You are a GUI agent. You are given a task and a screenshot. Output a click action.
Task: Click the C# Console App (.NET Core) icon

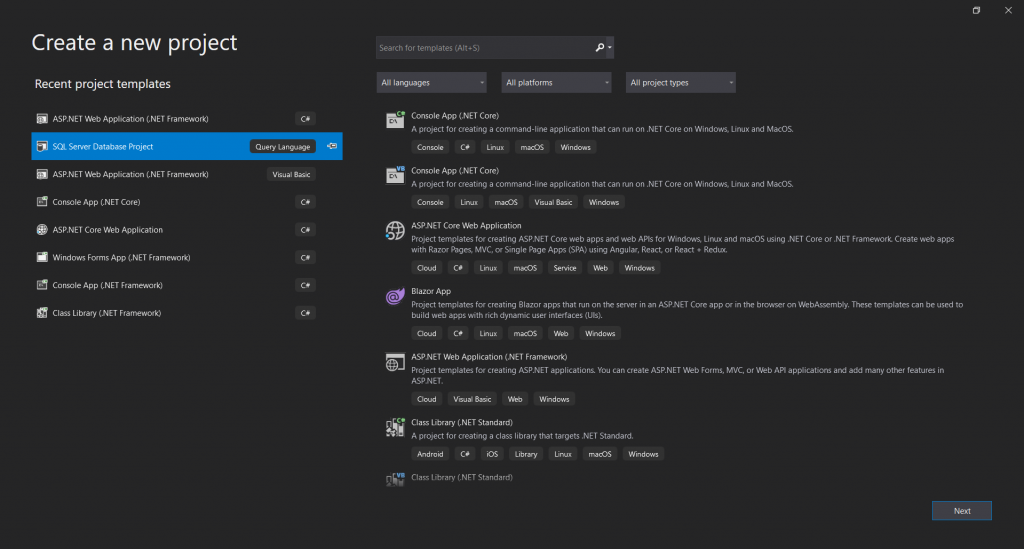(394, 120)
